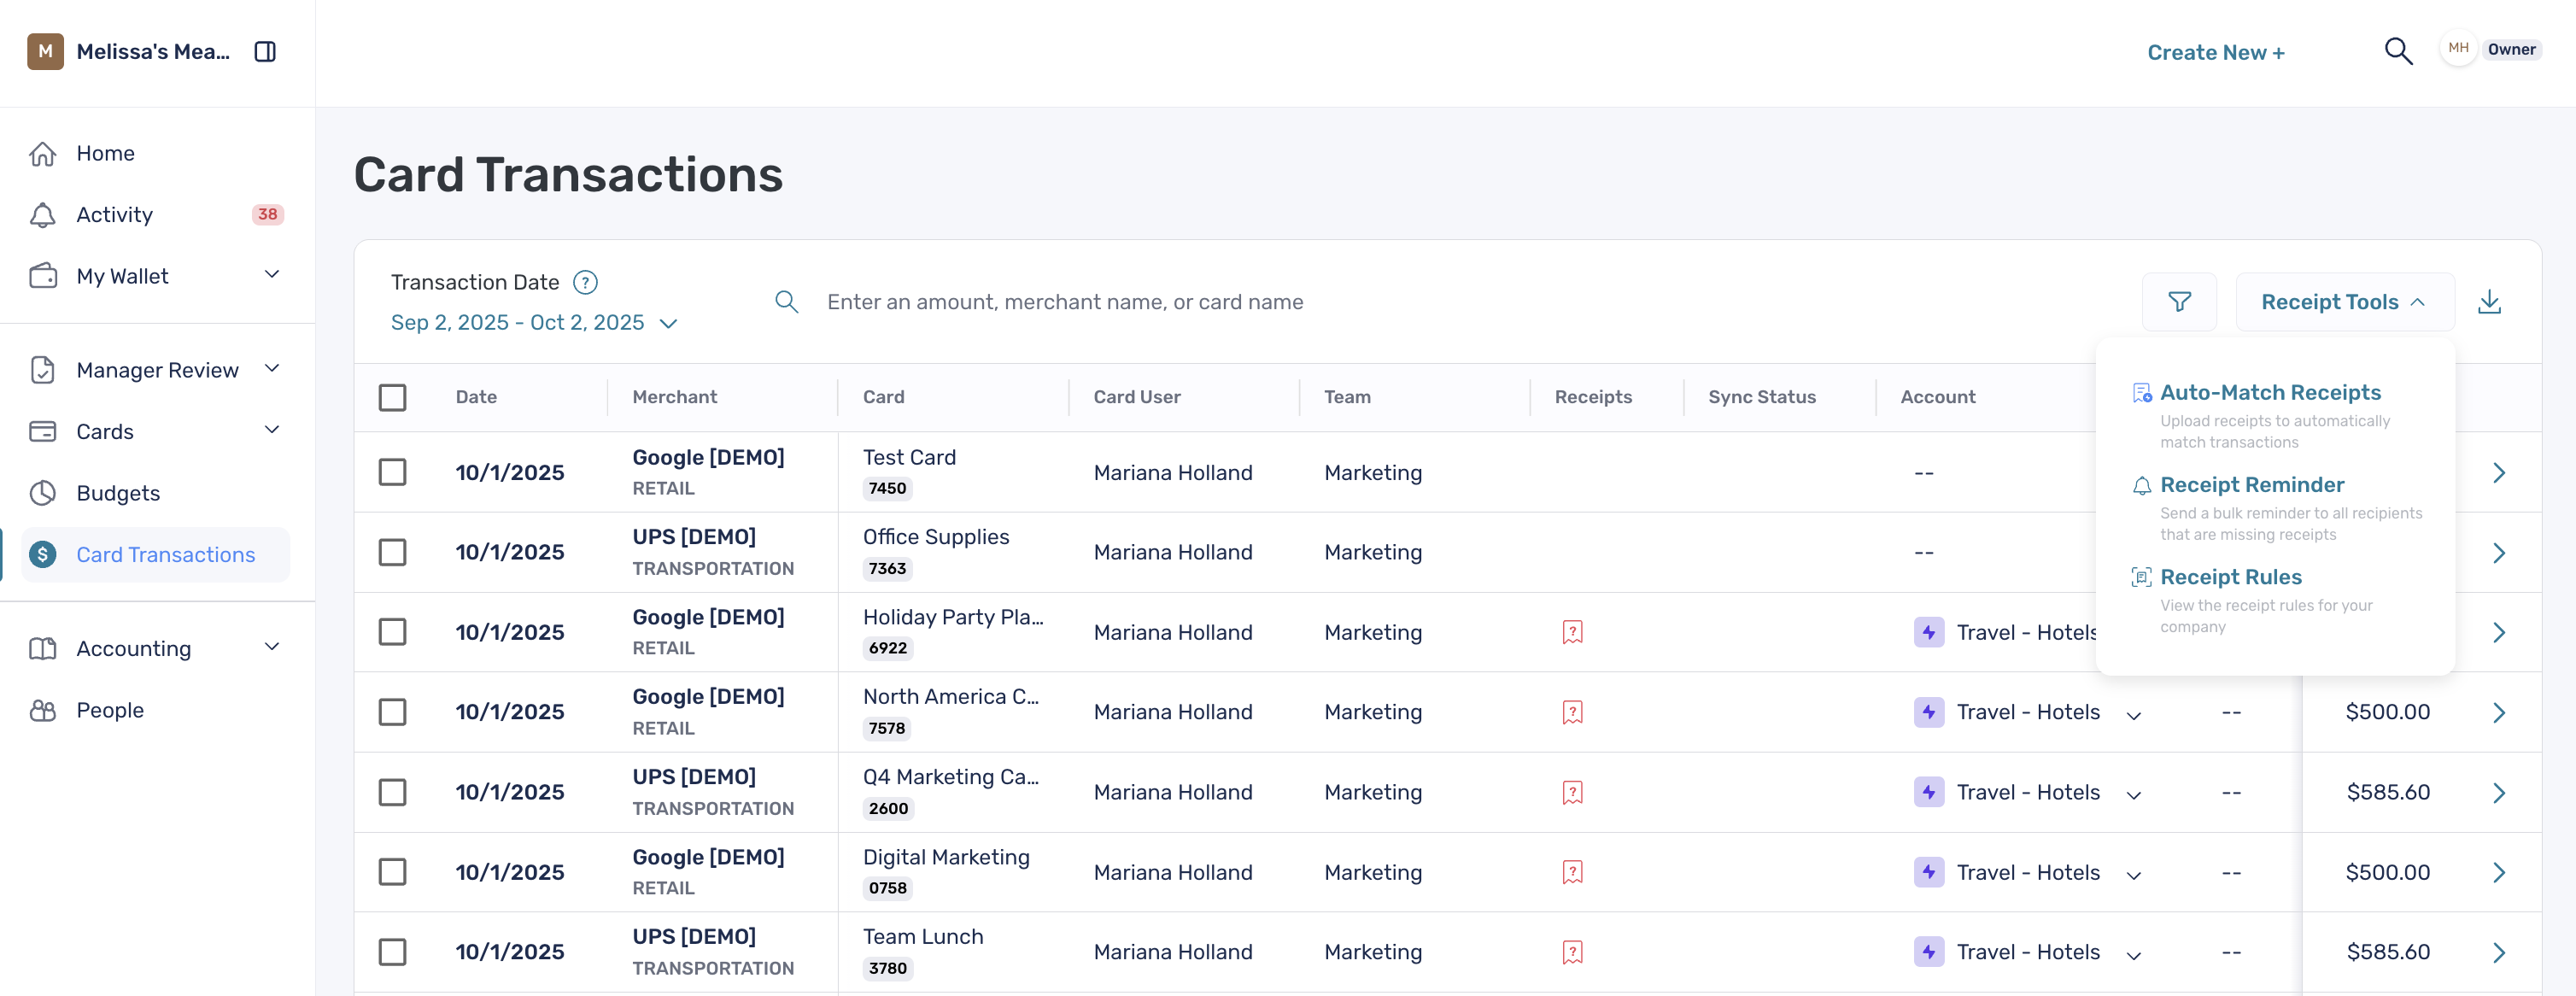Open details arrow for Holiday Party Pla... row
The height and width of the screenshot is (996, 2576).
tap(2499, 632)
